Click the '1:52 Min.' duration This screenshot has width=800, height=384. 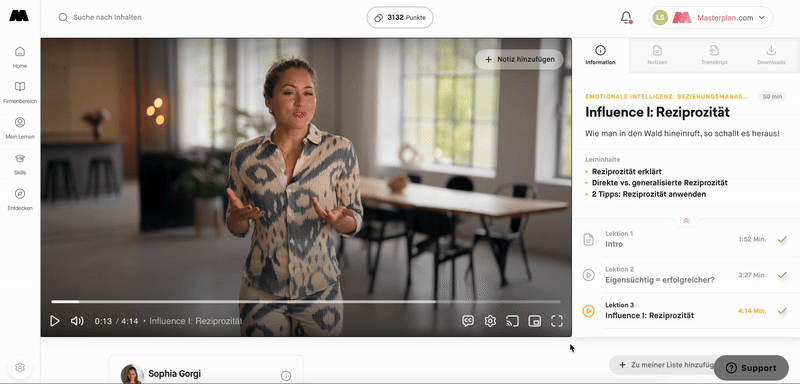[x=752, y=239]
